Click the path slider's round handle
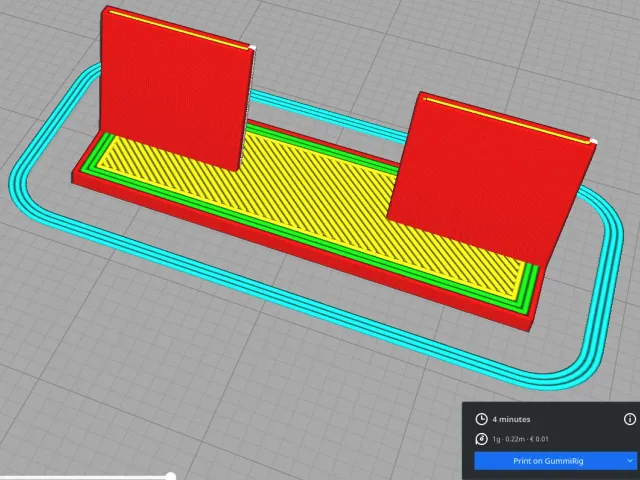The width and height of the screenshot is (640, 480). click(171, 476)
